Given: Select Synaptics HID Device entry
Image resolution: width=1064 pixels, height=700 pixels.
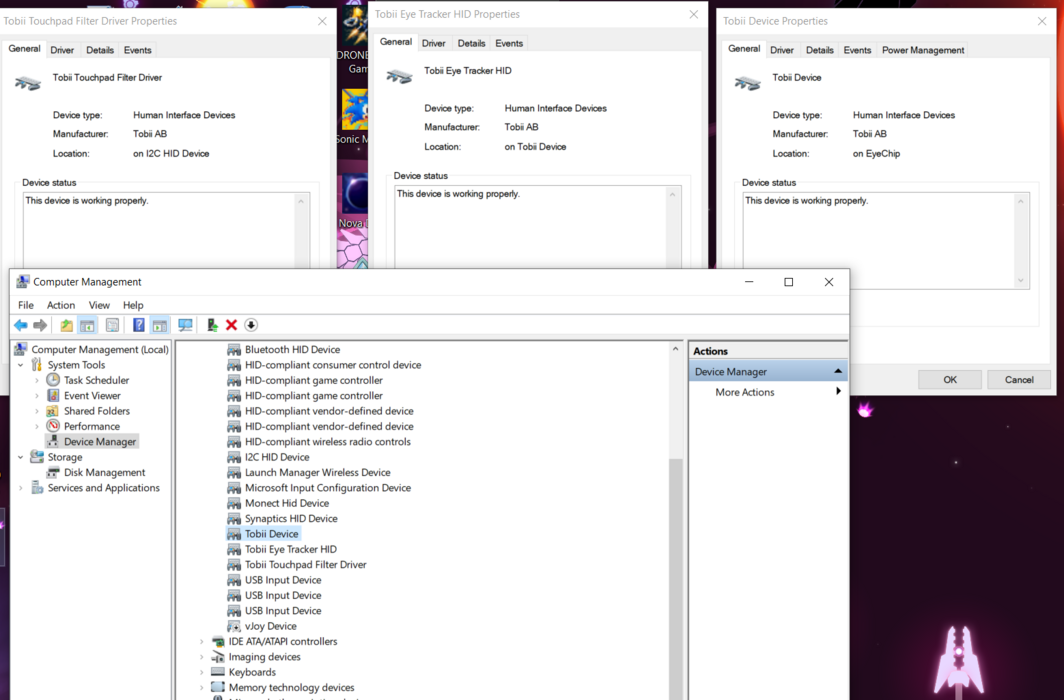Looking at the screenshot, I should (x=291, y=518).
